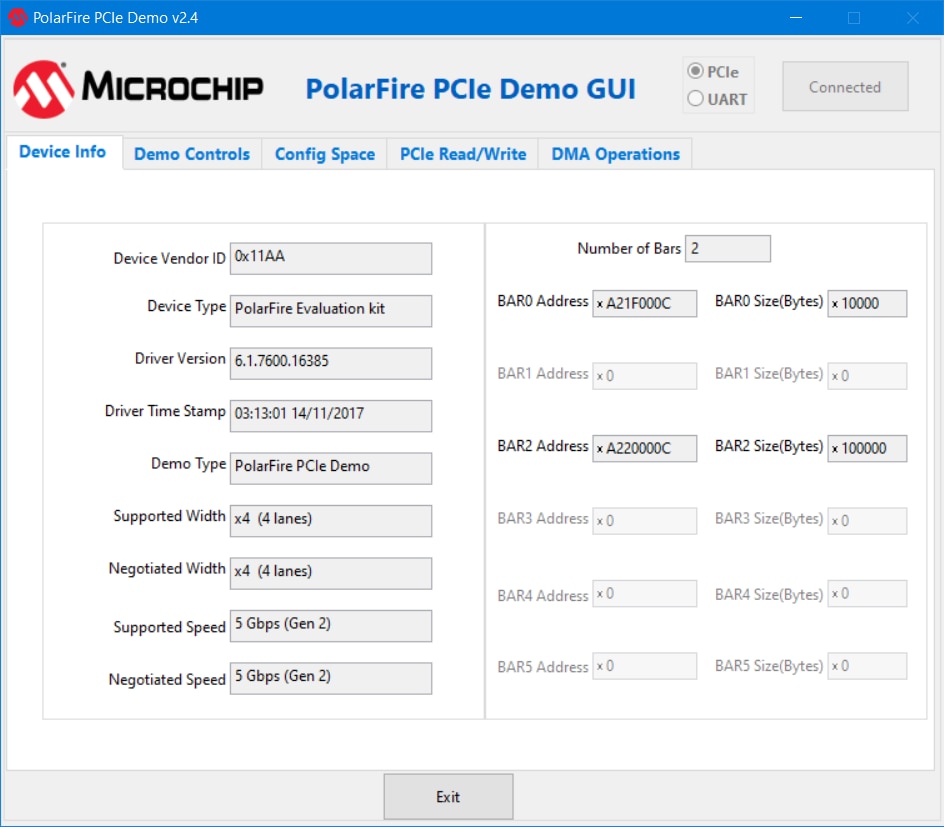944x827 pixels.
Task: Click the BAR4 Address field
Action: pos(644,593)
